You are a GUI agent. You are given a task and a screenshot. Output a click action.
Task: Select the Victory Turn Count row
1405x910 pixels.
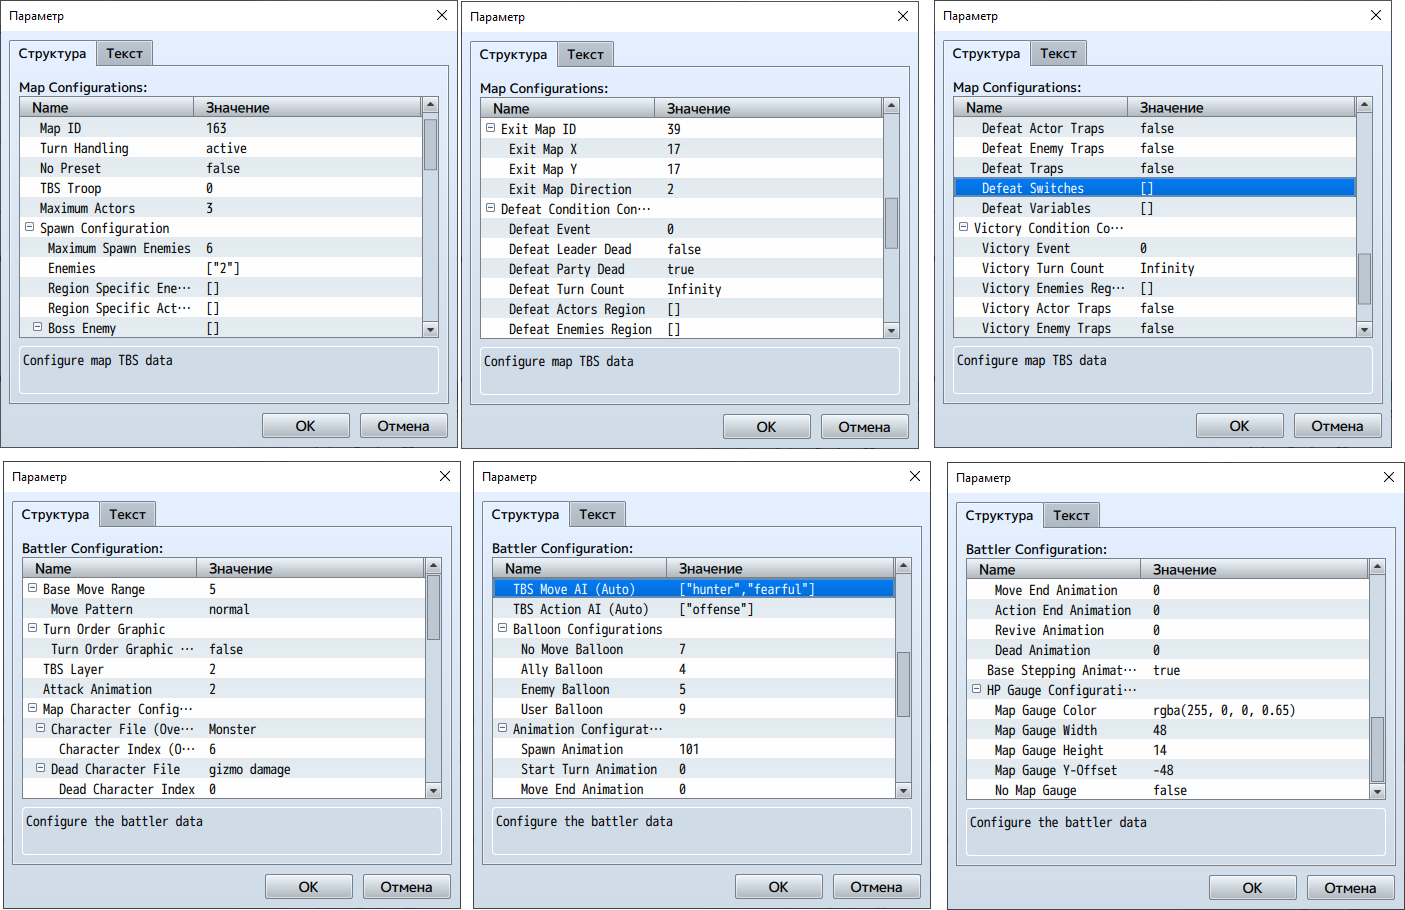point(1155,268)
